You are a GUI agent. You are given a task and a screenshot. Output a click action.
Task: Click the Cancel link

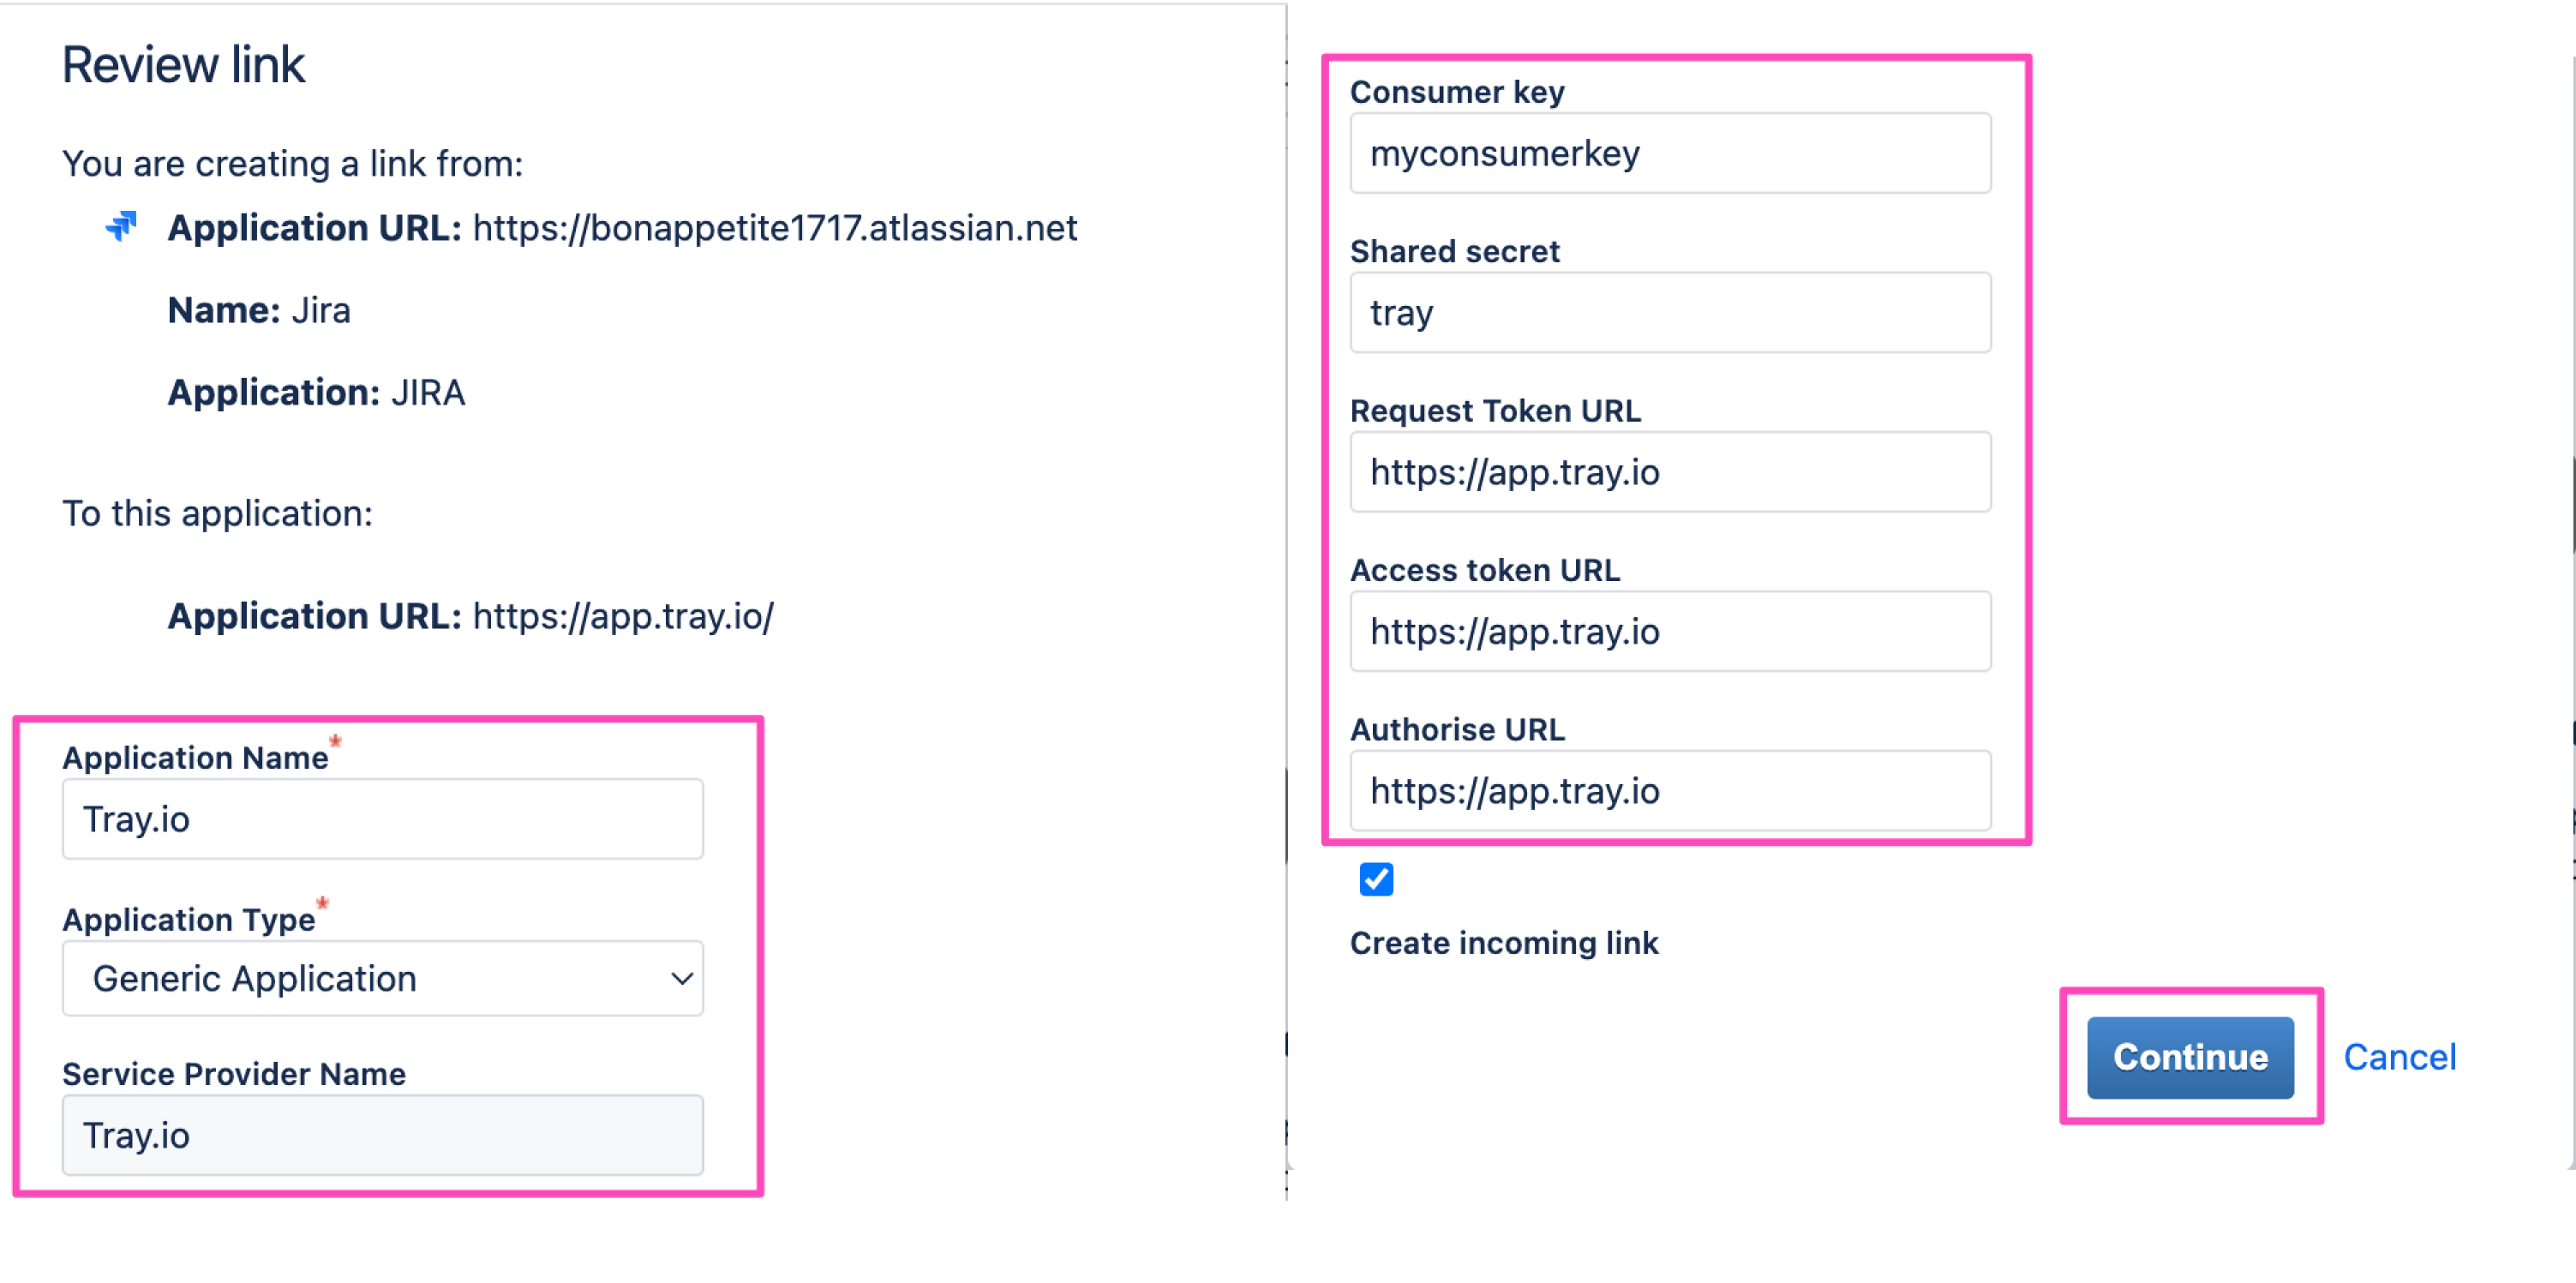(2400, 1057)
